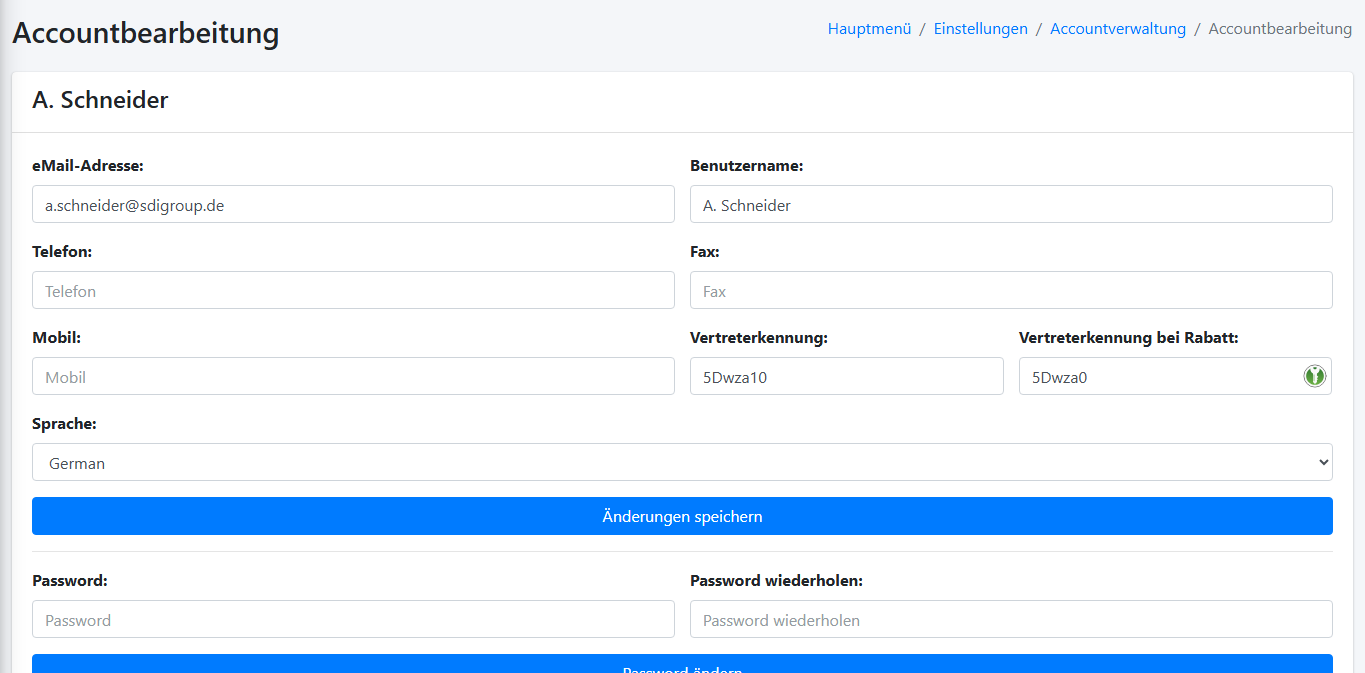Click the eMail-Adresse label
Viewport: 1365px width, 673px height.
point(88,166)
